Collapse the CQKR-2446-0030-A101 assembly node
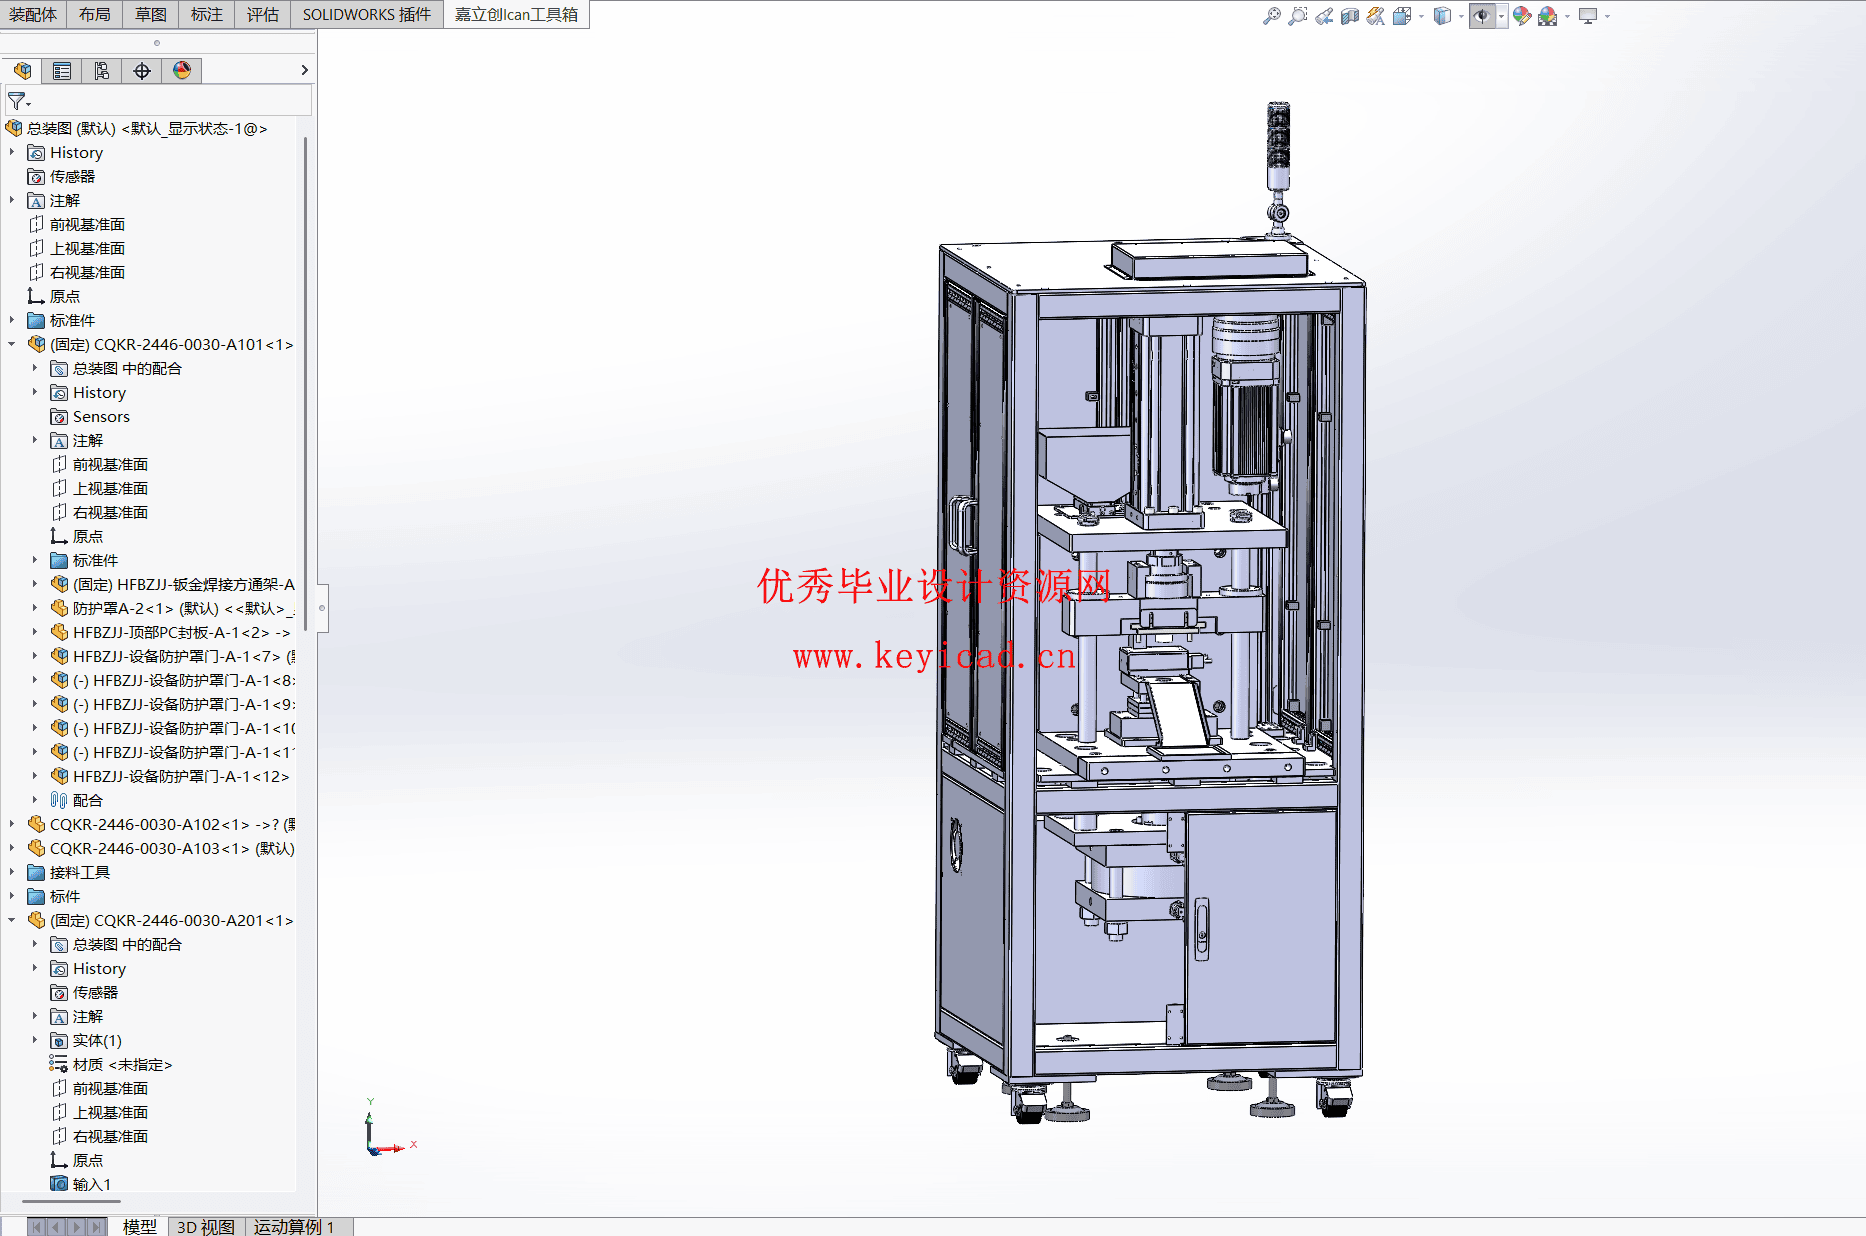Image resolution: width=1866 pixels, height=1236 pixels. pos(12,344)
